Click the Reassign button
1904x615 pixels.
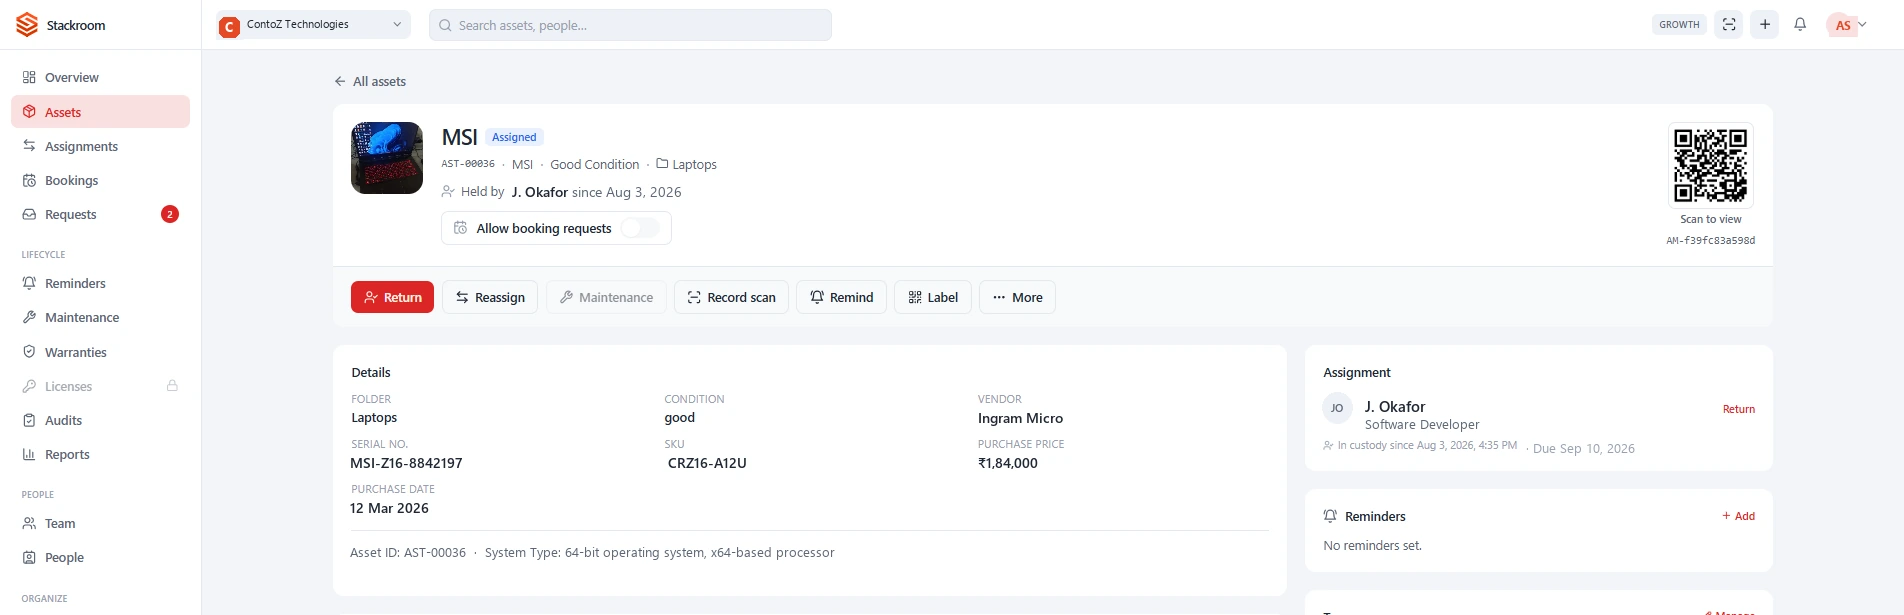tap(490, 297)
